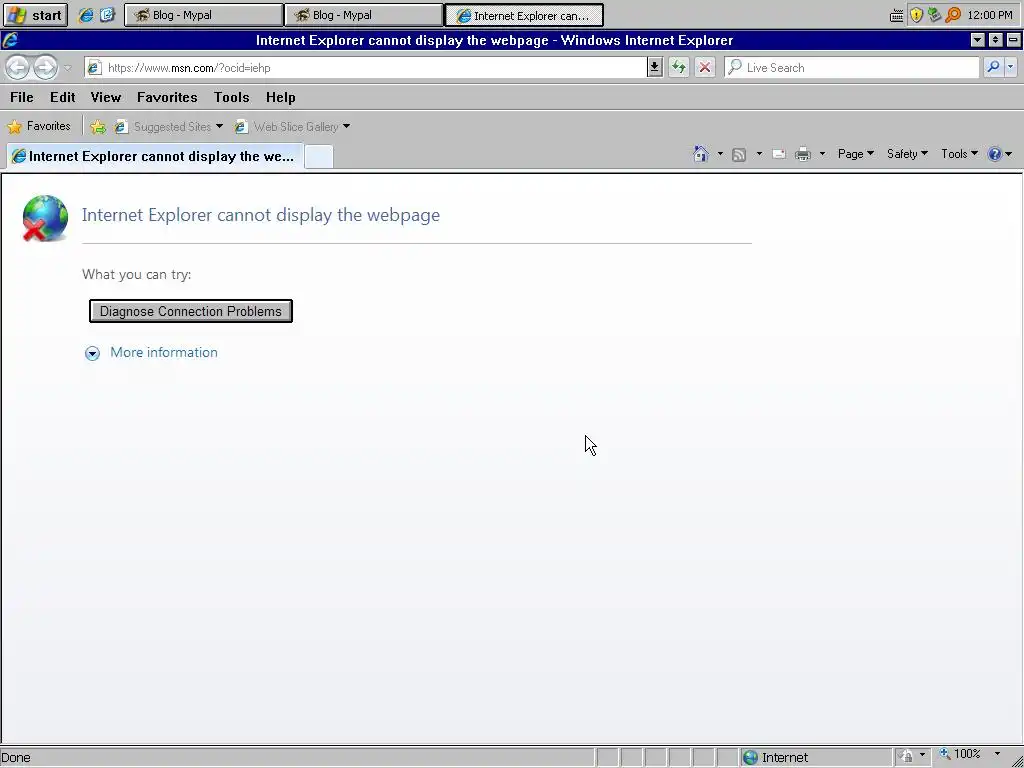Click the globe with red X error icon
The height and width of the screenshot is (768, 1024).
44,217
